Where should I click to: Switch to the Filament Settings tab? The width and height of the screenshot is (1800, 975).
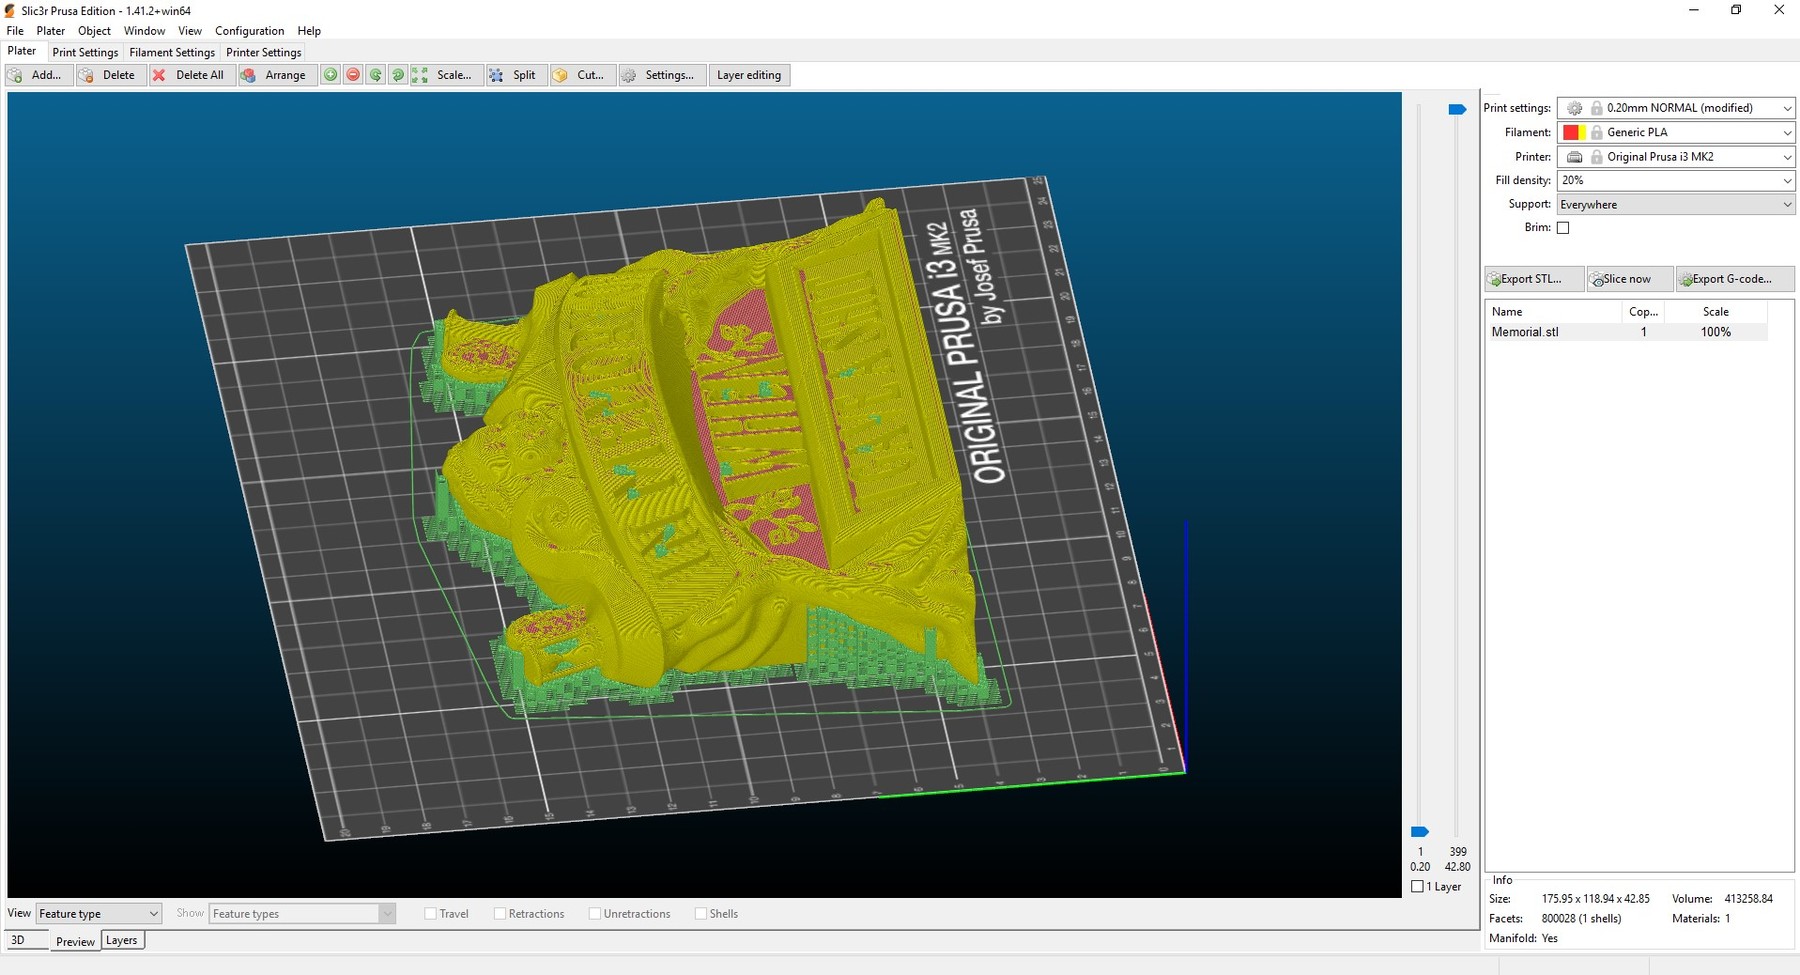click(172, 53)
